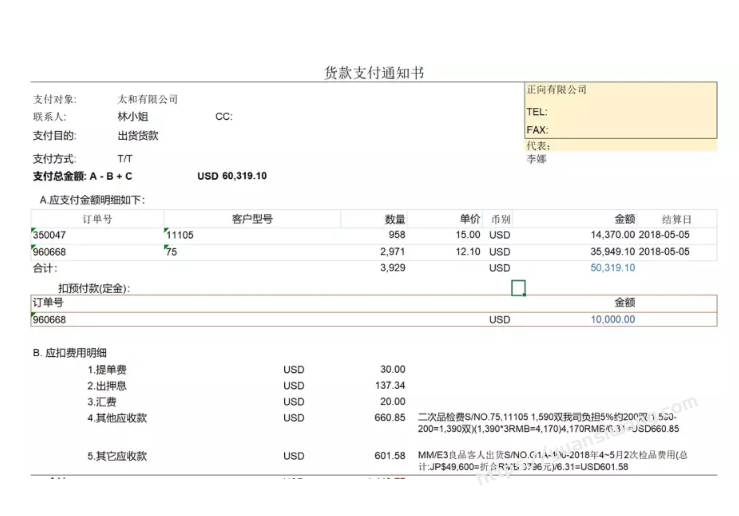Viewport: 739px width, 516px height.
Task: Select the fee value 20.00
Action: [x=393, y=401]
